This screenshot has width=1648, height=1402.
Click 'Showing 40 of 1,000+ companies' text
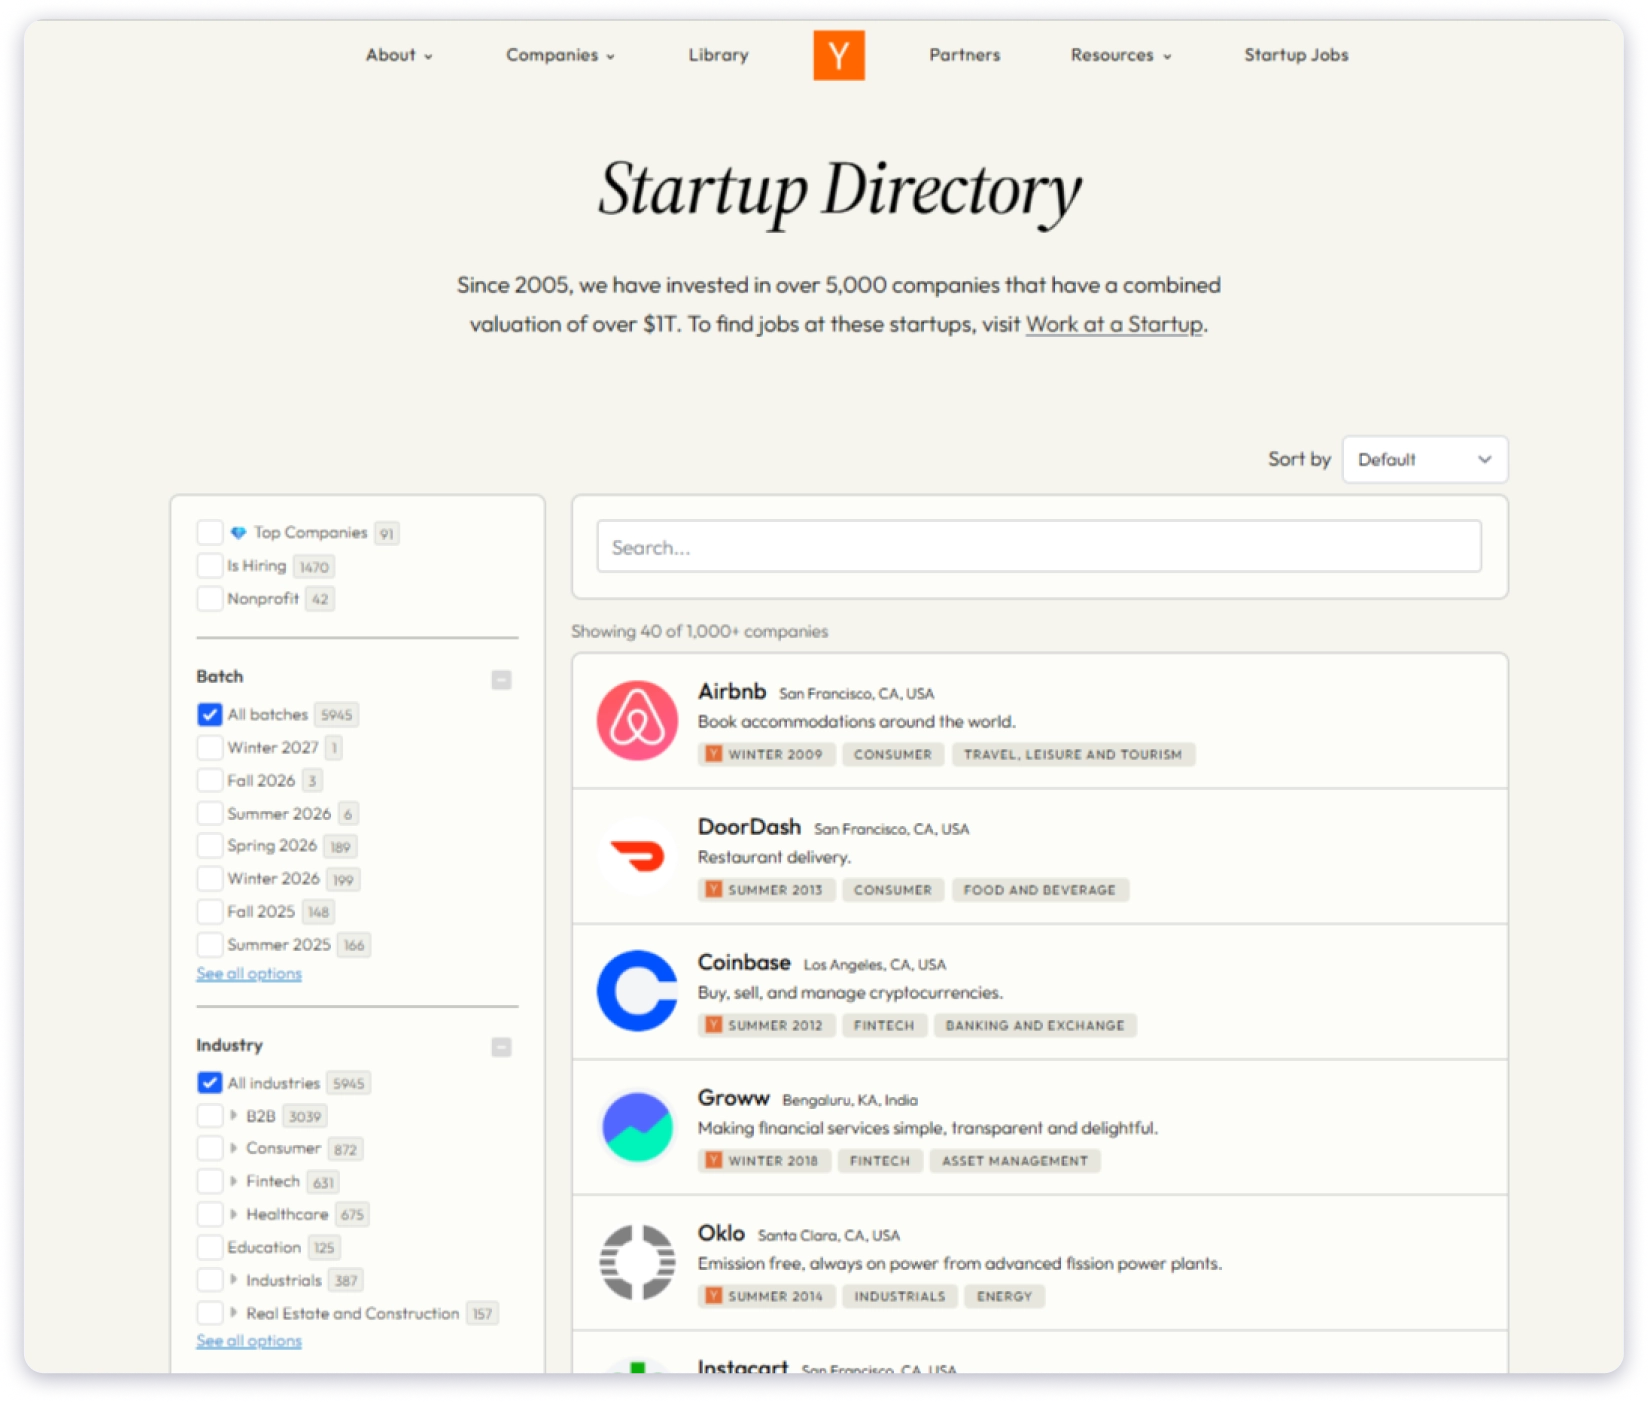tap(699, 631)
